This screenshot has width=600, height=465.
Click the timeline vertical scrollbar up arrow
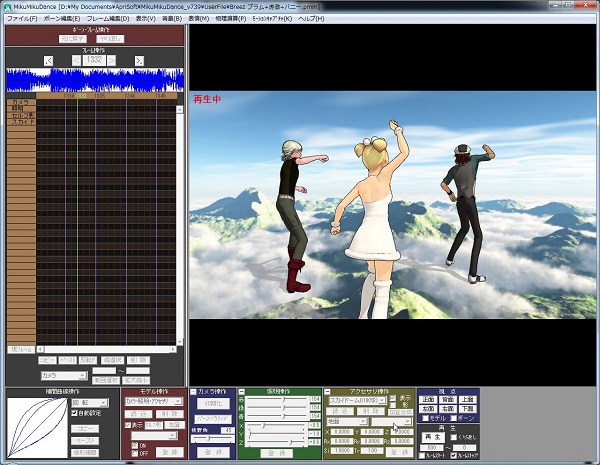coord(179,109)
